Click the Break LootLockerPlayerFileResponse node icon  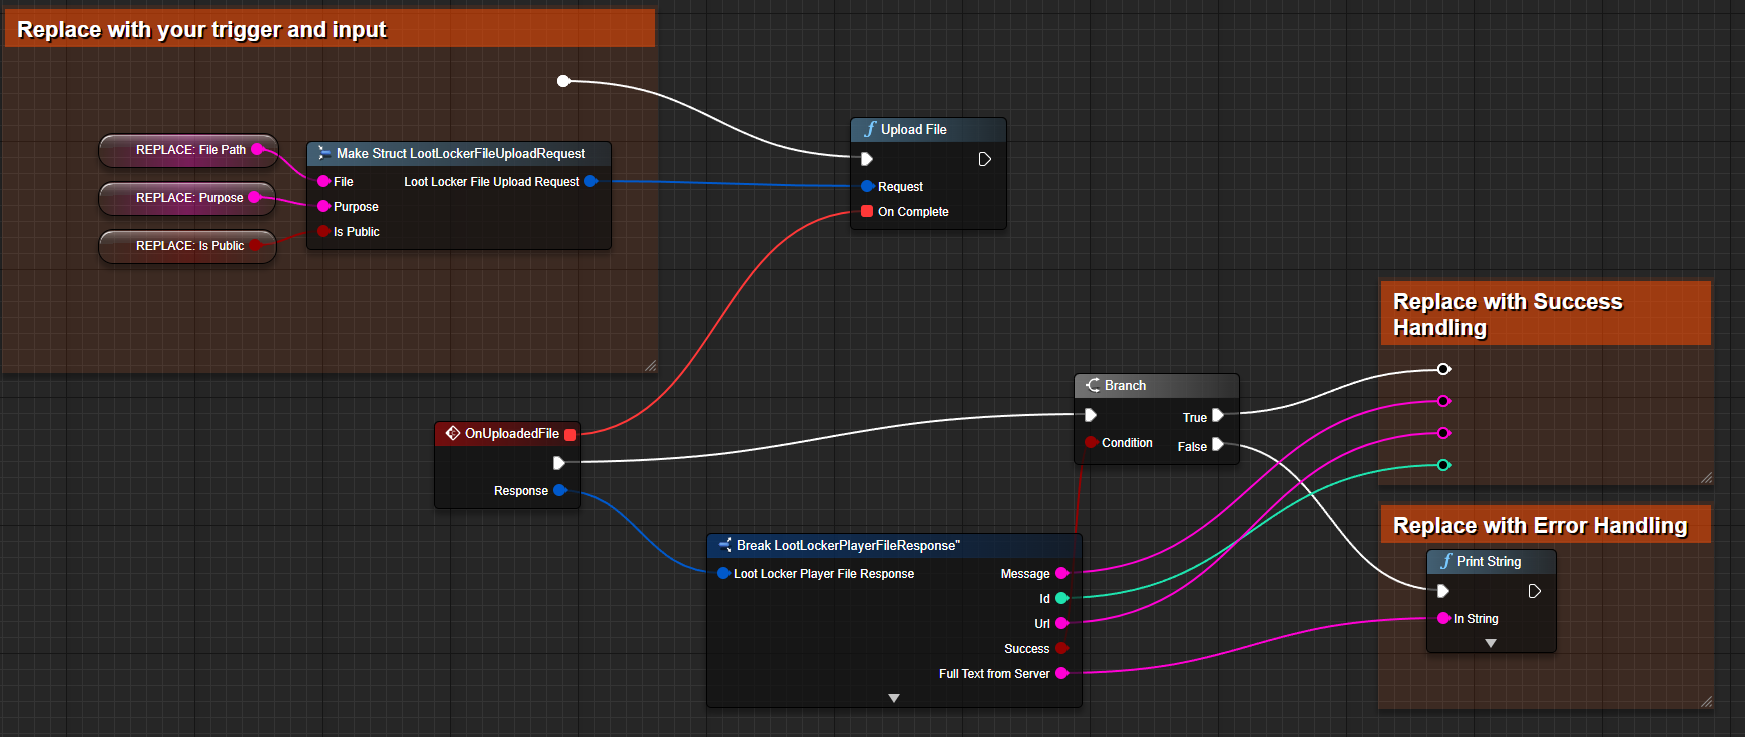[725, 545]
